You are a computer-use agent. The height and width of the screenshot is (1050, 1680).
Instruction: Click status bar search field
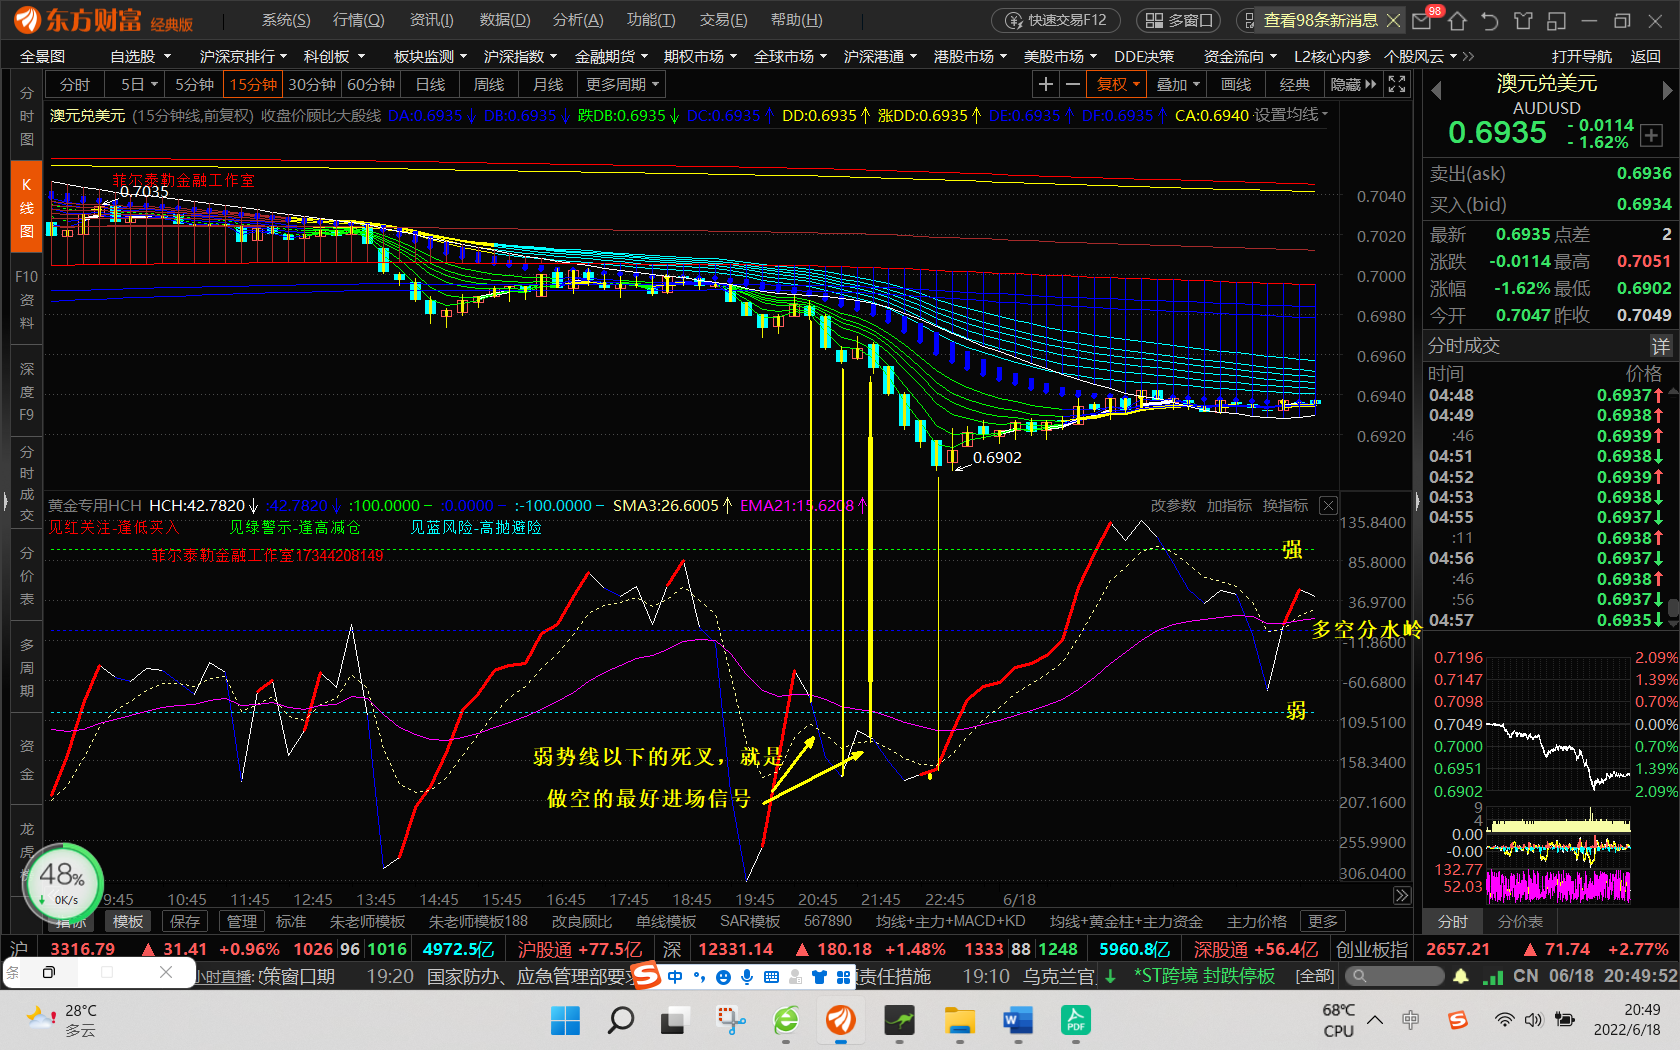coord(1395,976)
